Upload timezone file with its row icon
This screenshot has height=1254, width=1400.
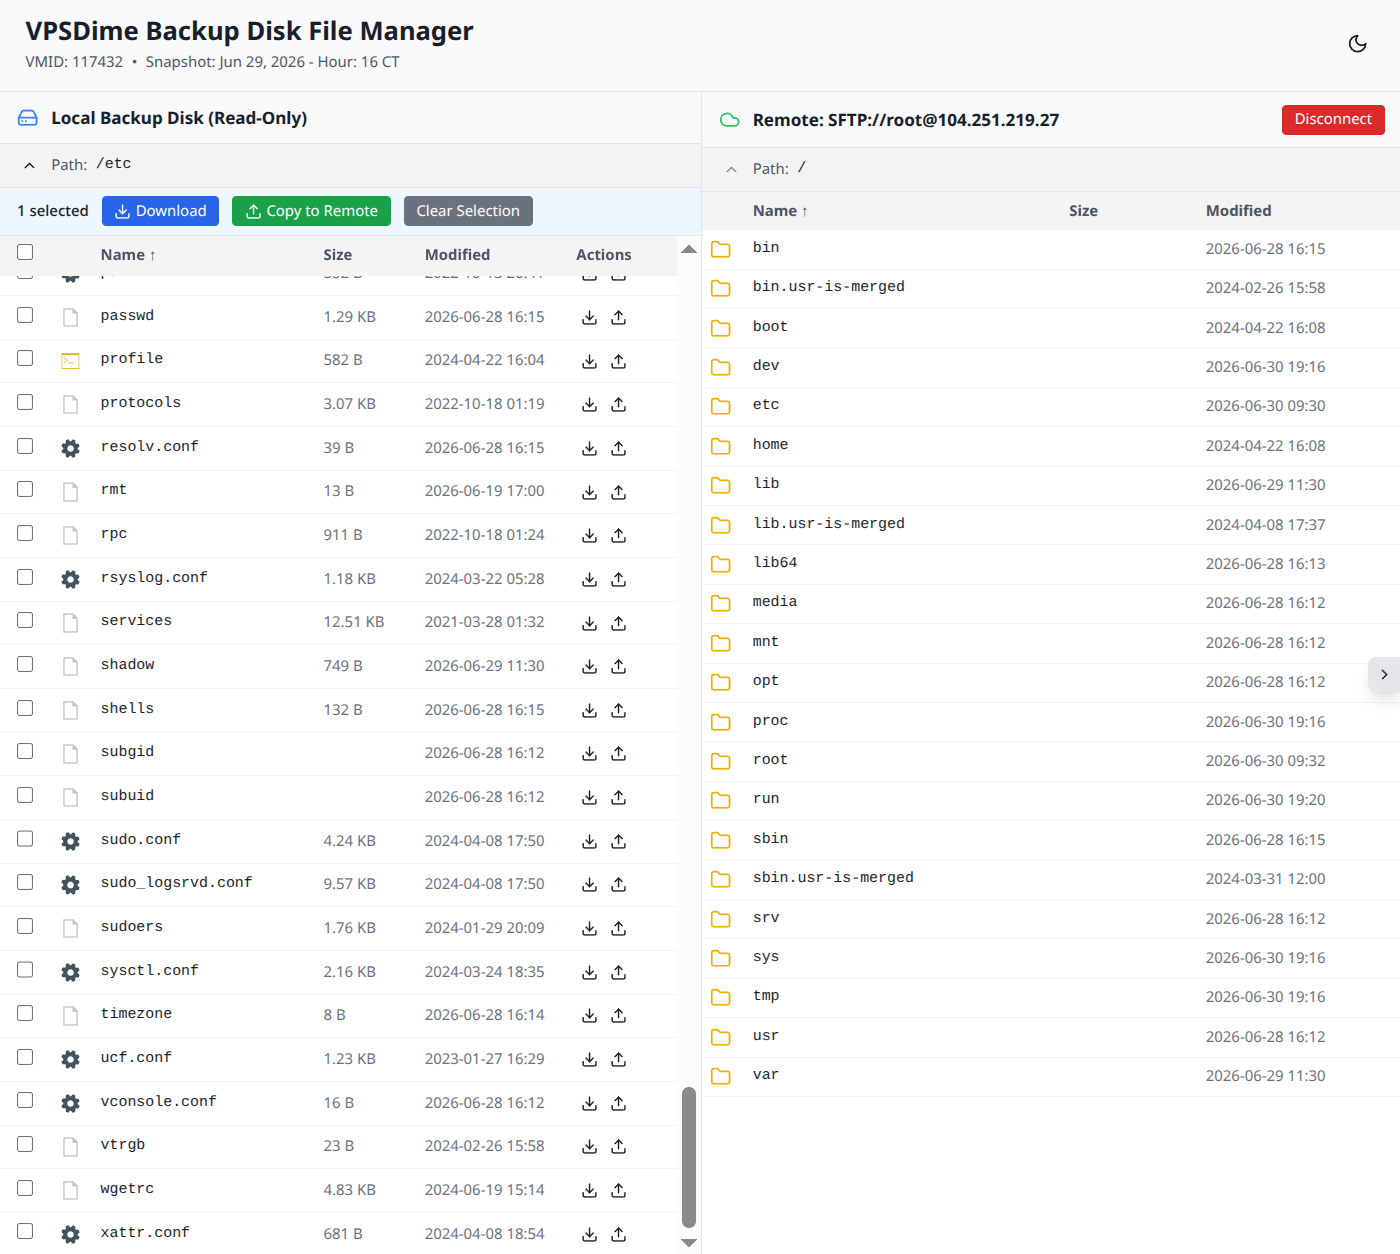(619, 1015)
